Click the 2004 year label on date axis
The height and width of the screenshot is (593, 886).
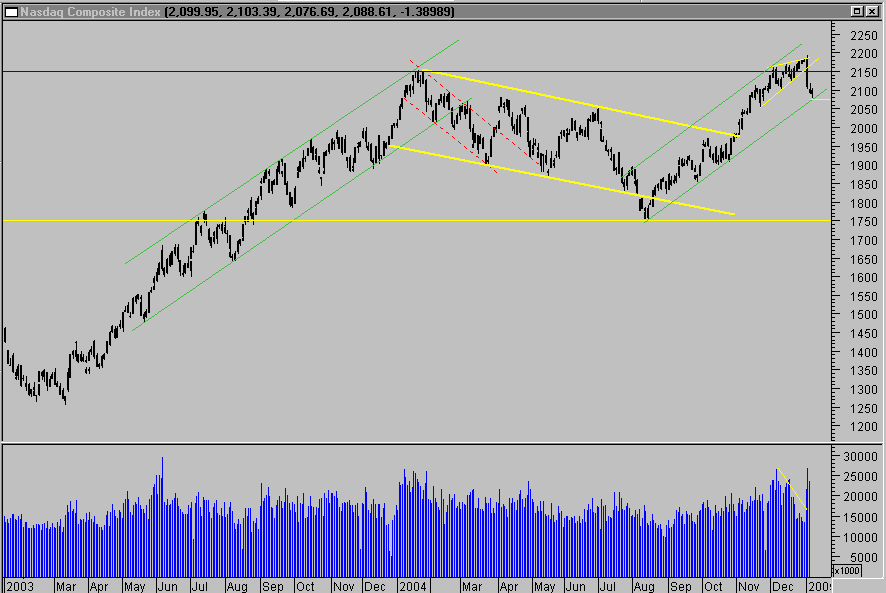point(413,587)
